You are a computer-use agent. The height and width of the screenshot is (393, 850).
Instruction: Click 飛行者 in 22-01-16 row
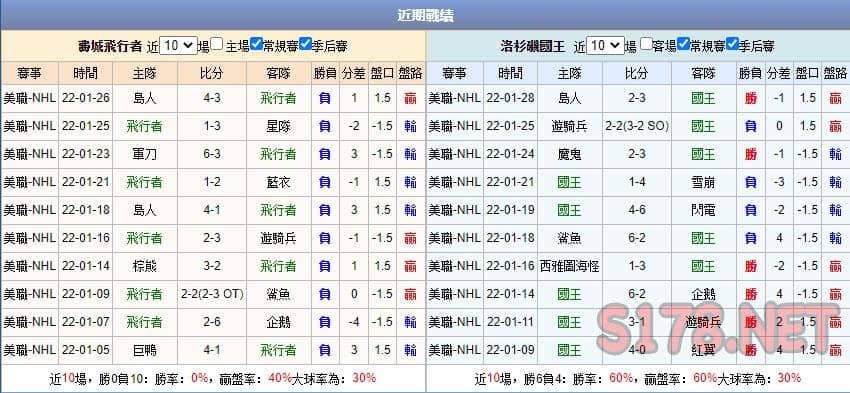pyautogui.click(x=145, y=238)
